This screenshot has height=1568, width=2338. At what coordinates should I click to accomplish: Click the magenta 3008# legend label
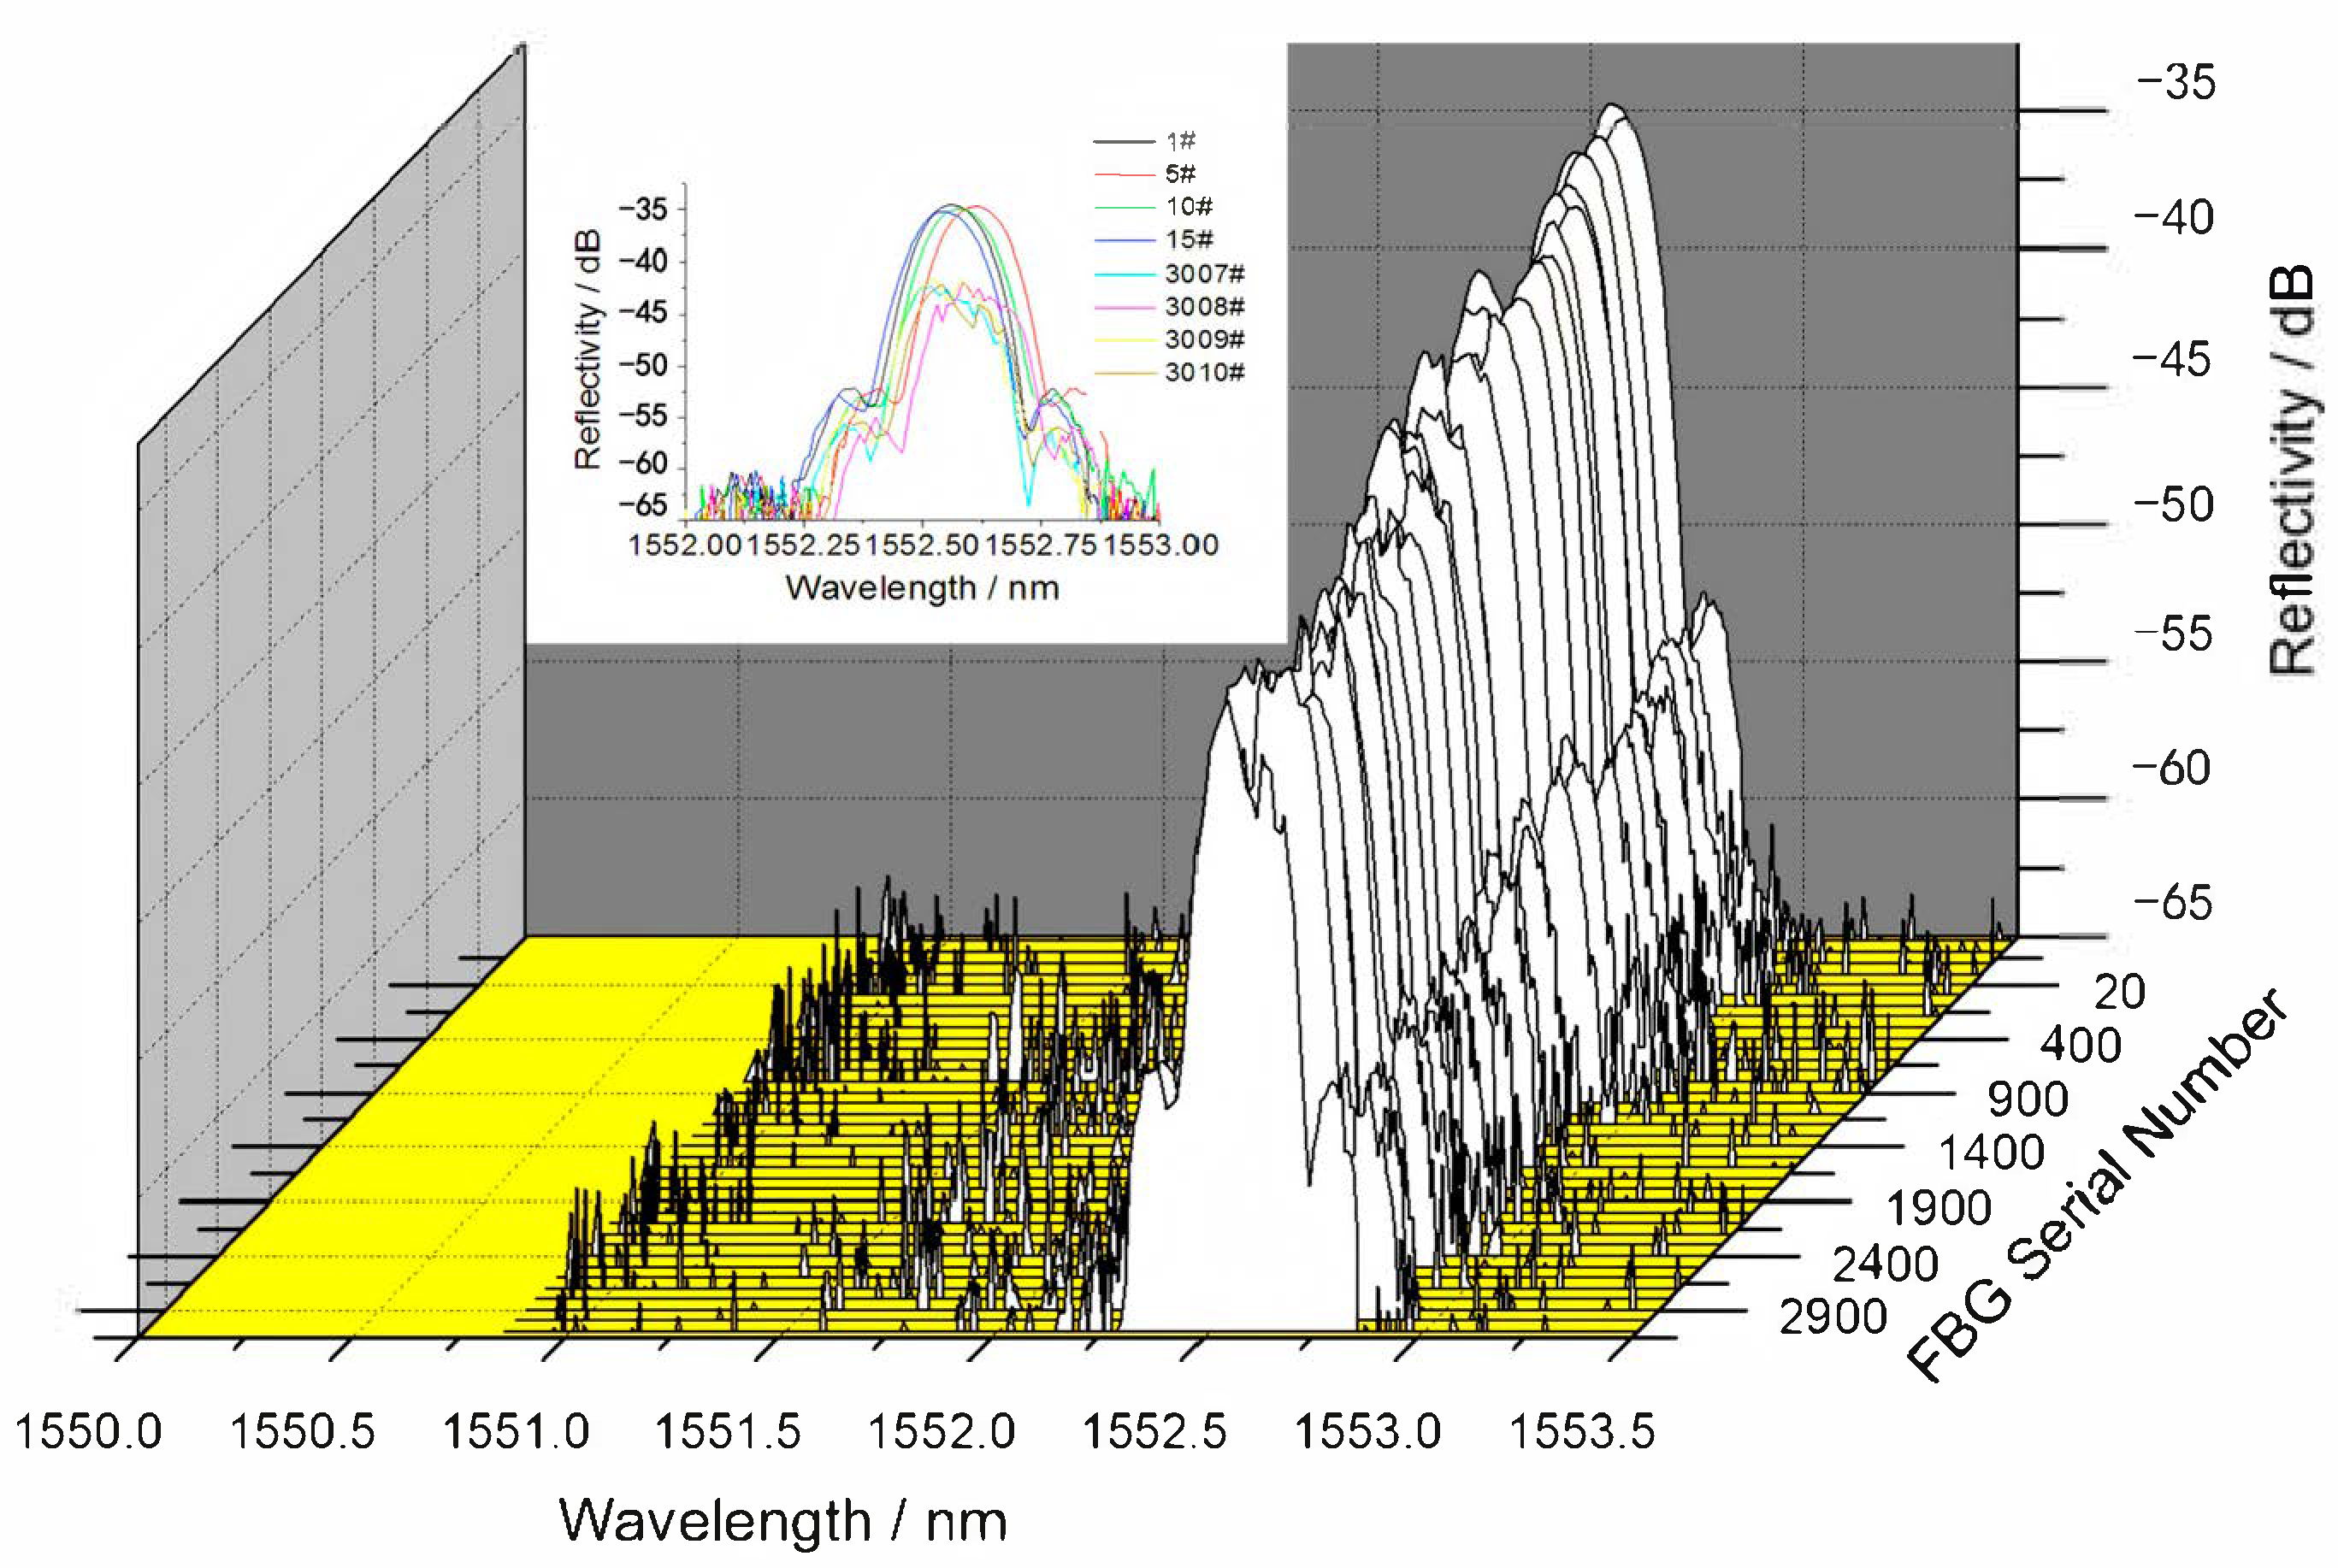click(1204, 306)
